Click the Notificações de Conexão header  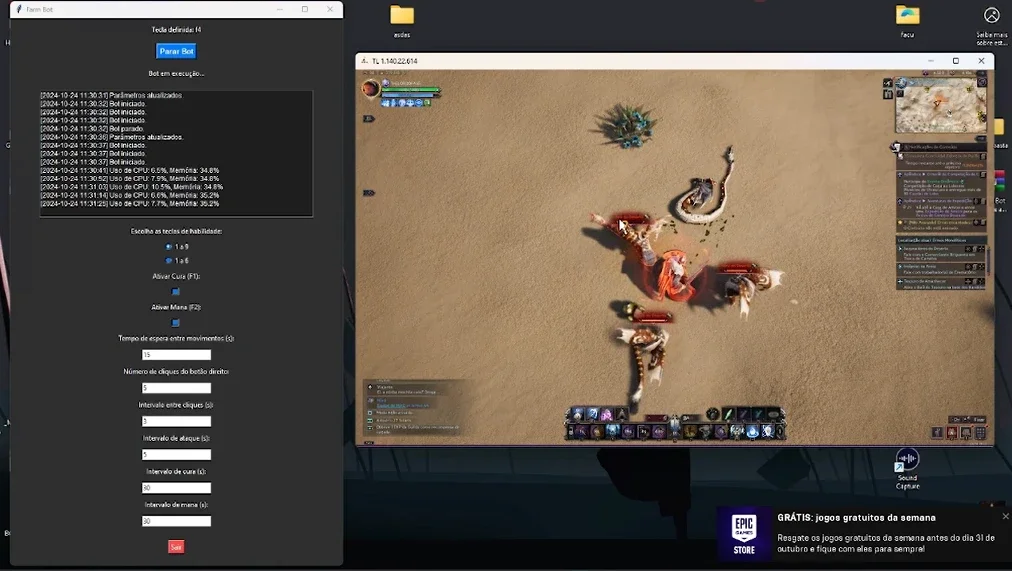pos(939,147)
